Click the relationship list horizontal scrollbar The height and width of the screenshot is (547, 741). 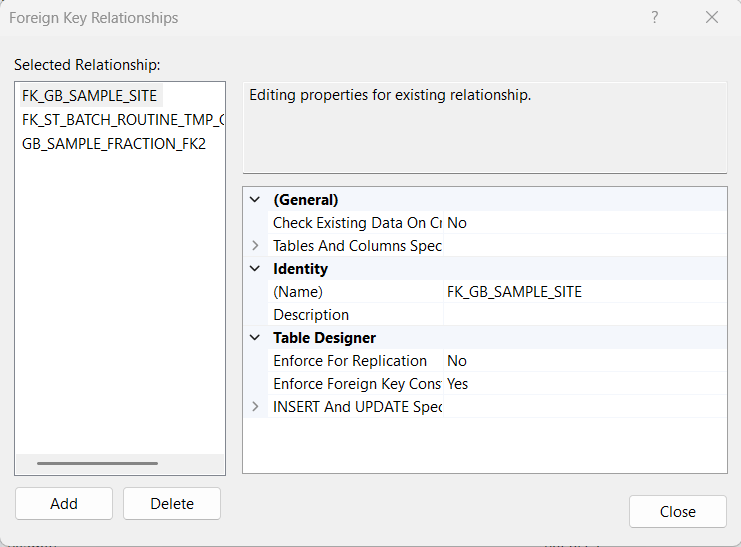pyautogui.click(x=97, y=463)
